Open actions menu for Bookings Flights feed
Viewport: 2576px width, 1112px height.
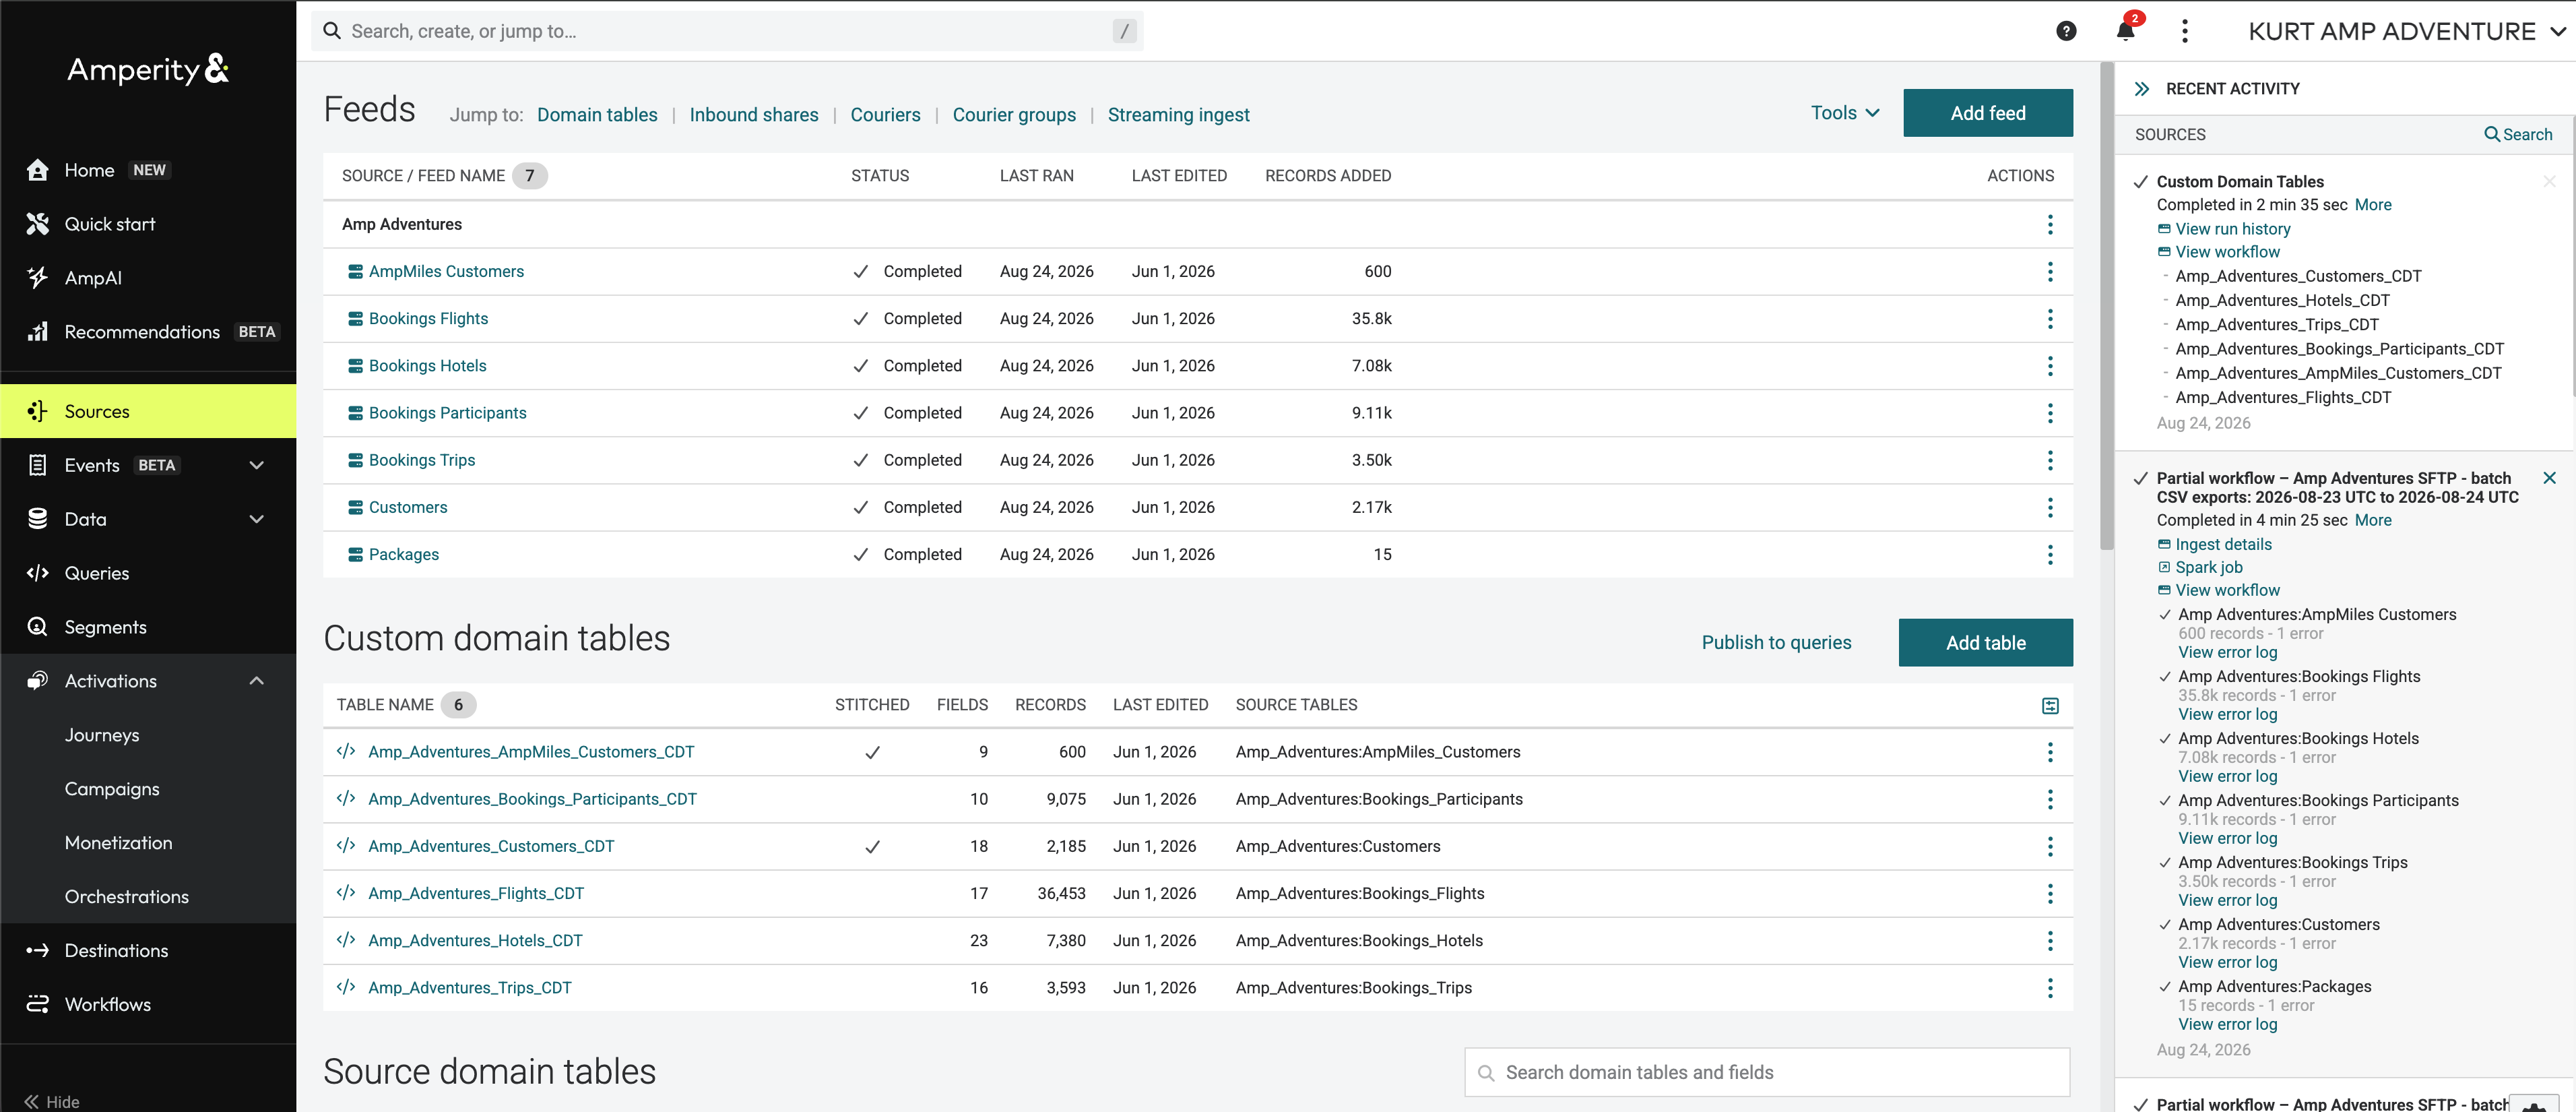pyautogui.click(x=2050, y=318)
